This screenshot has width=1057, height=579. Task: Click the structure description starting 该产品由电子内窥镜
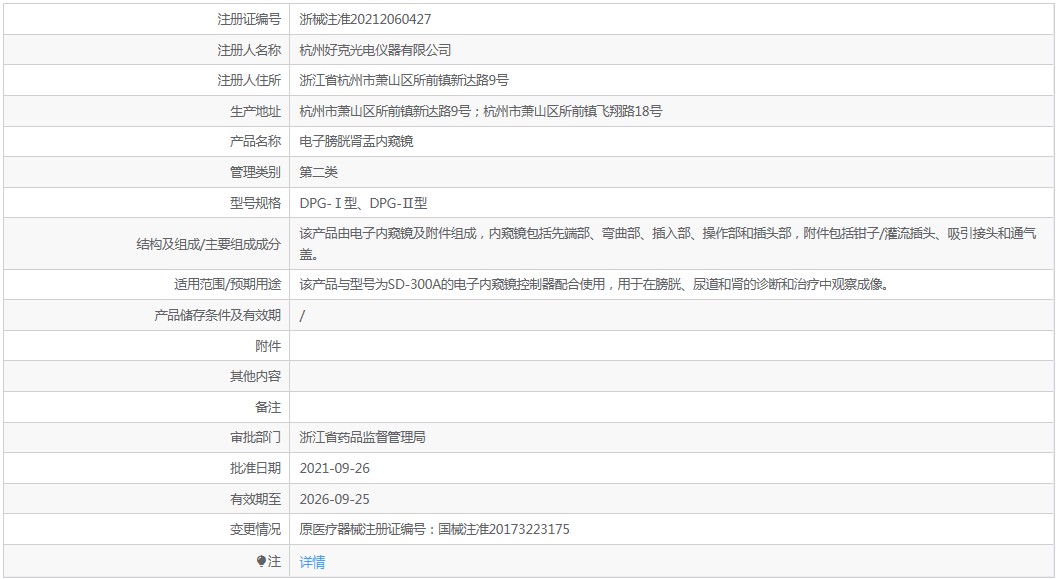click(668, 243)
